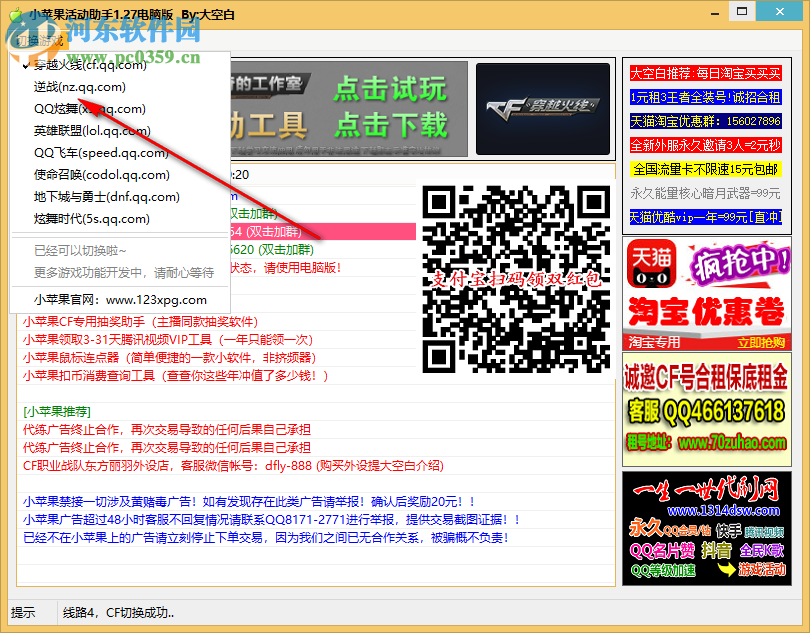Click the yellow arrow 游戏活动 icon

727,570
